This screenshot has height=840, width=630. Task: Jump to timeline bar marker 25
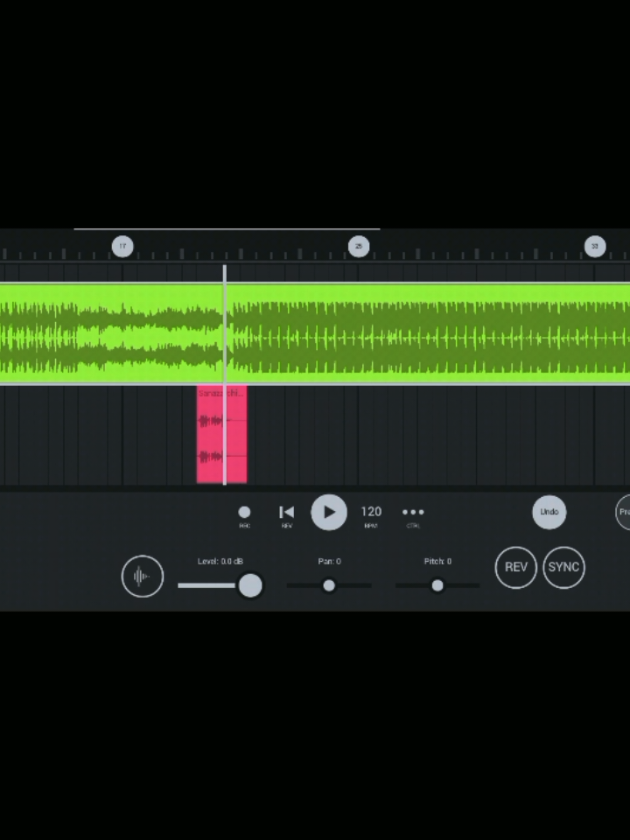click(x=359, y=246)
